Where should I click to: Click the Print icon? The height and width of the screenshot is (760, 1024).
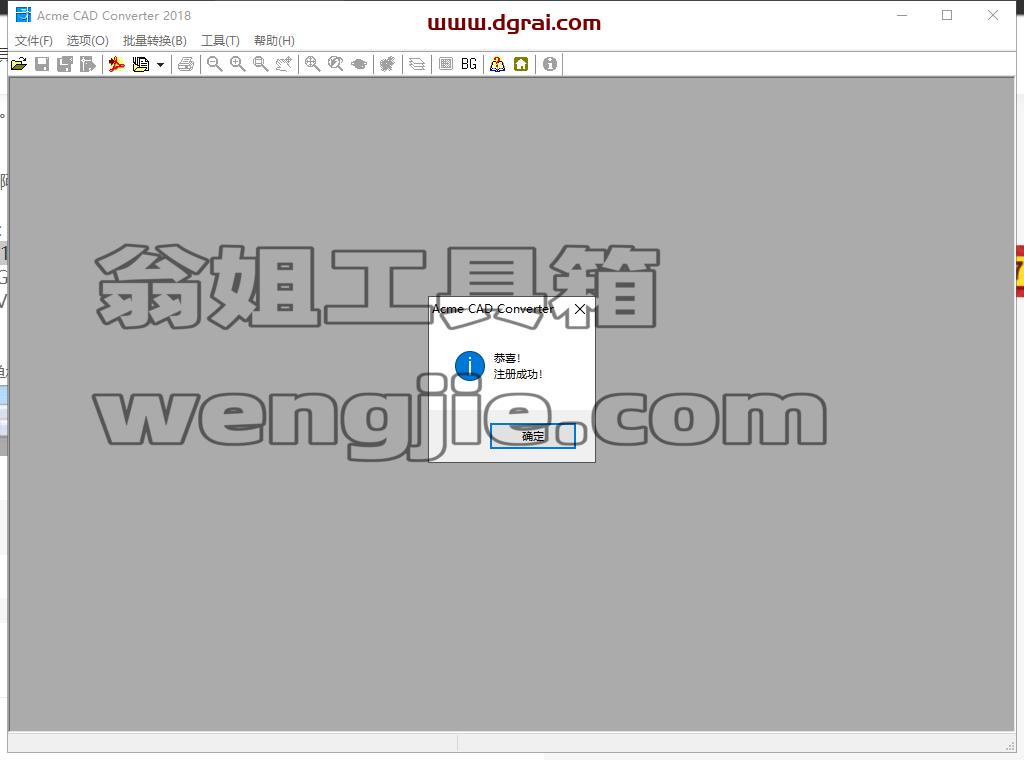(x=186, y=64)
